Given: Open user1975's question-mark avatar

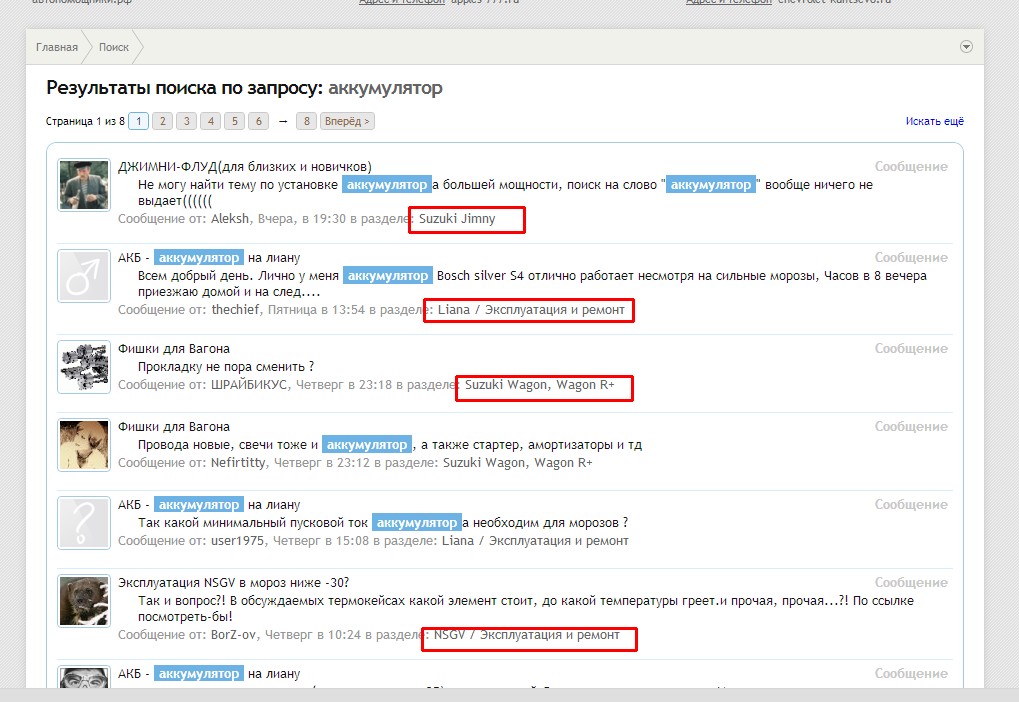Looking at the screenshot, I should 84,523.
